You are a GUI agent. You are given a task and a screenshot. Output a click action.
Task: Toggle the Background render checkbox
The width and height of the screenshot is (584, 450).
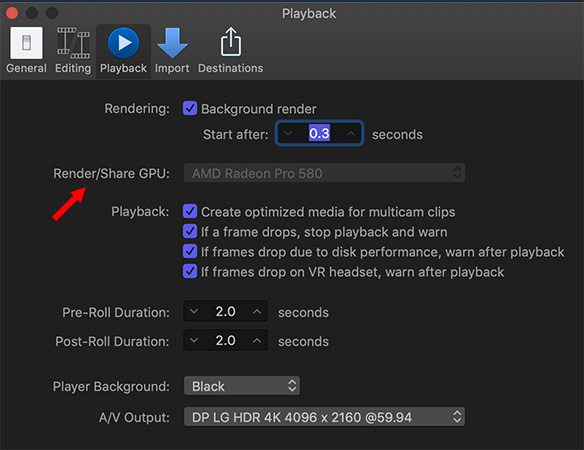pos(190,108)
